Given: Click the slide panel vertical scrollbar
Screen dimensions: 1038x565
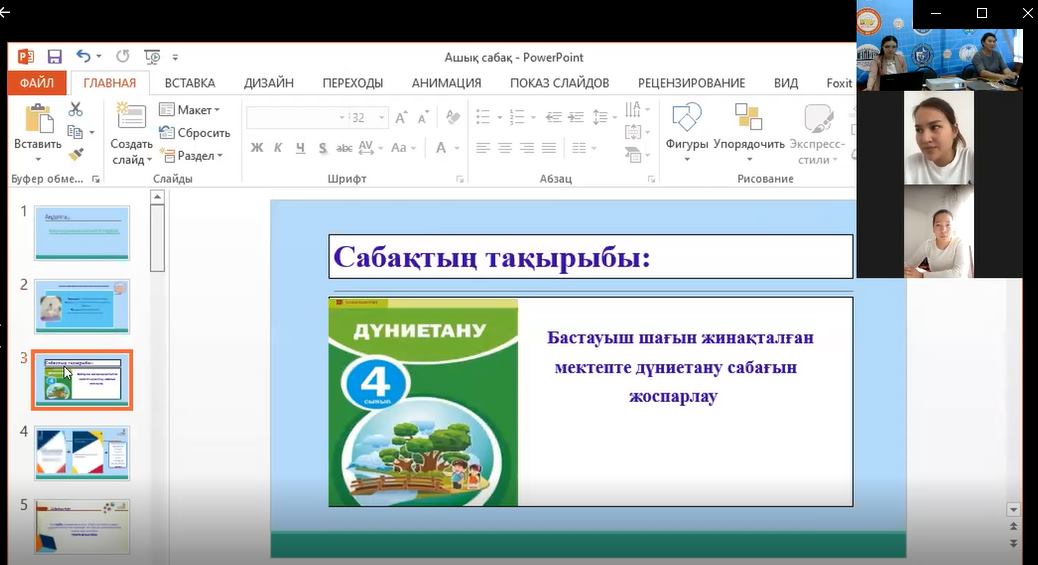Looking at the screenshot, I should pyautogui.click(x=157, y=240).
